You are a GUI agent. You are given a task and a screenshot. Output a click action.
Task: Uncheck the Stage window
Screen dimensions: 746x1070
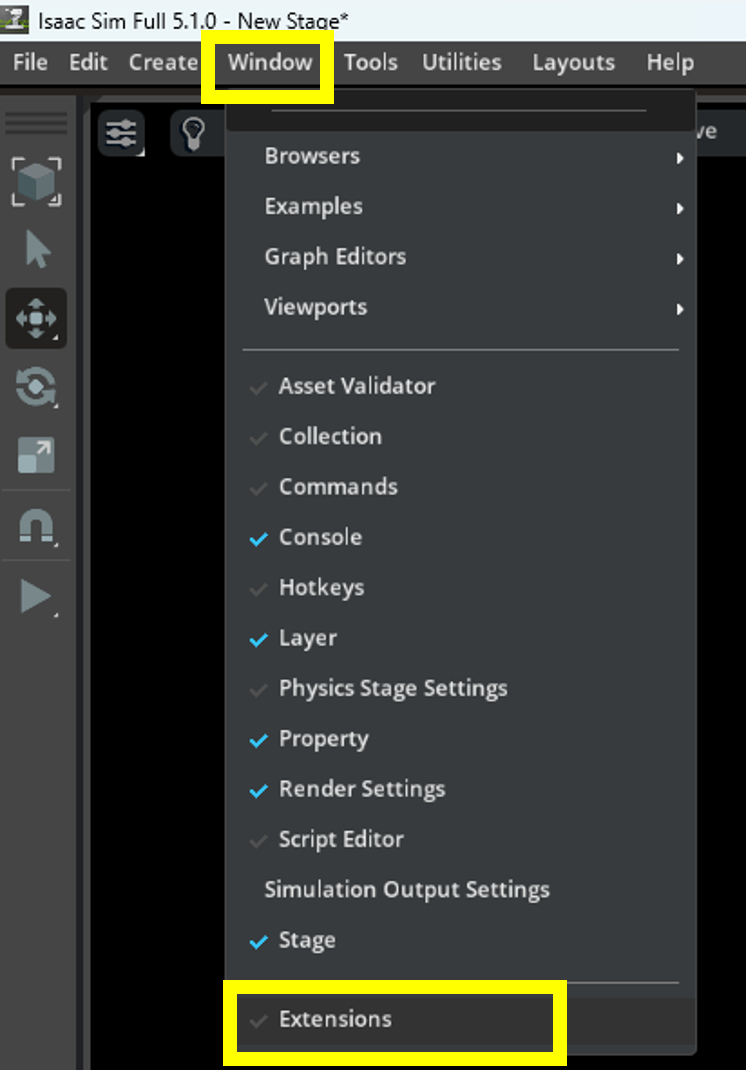pos(461,941)
